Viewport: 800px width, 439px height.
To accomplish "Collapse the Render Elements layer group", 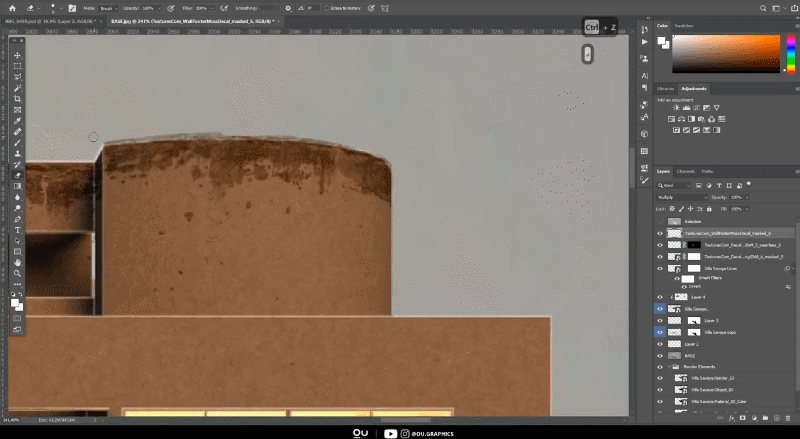I will pyautogui.click(x=670, y=367).
